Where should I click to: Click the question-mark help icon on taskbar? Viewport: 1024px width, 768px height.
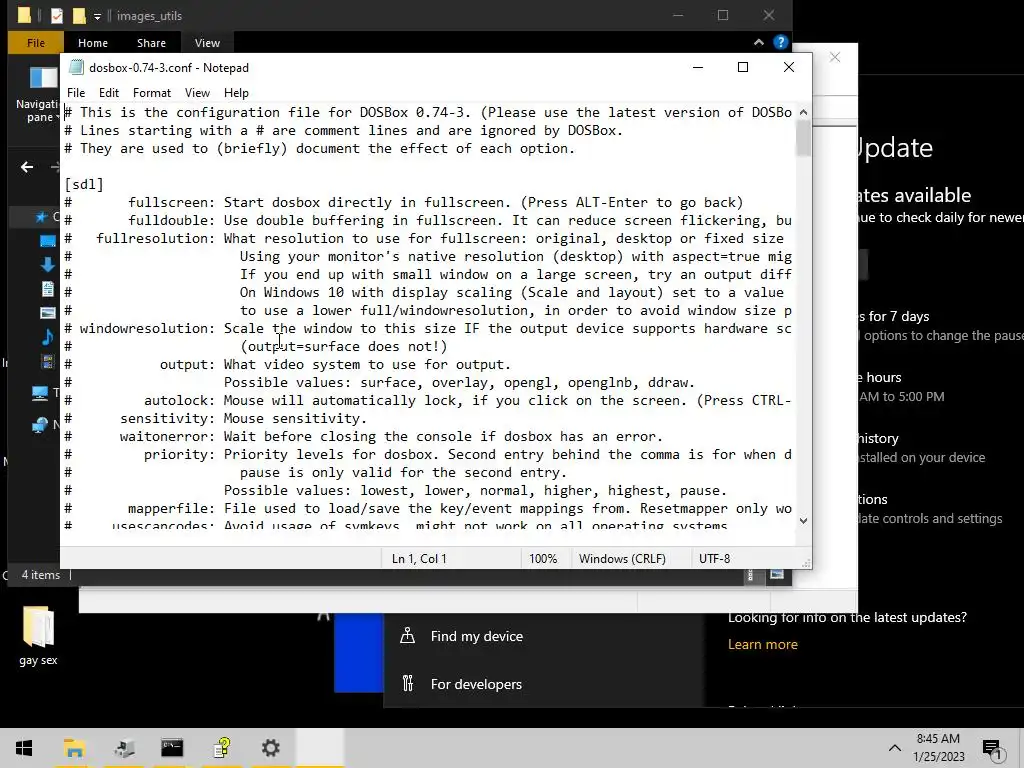[221, 748]
